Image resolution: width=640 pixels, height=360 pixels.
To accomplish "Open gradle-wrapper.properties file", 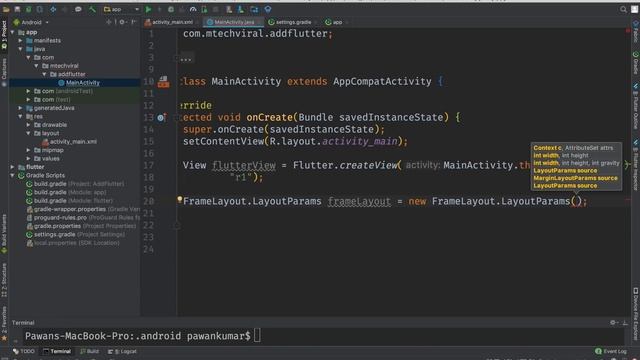I will tap(83, 209).
